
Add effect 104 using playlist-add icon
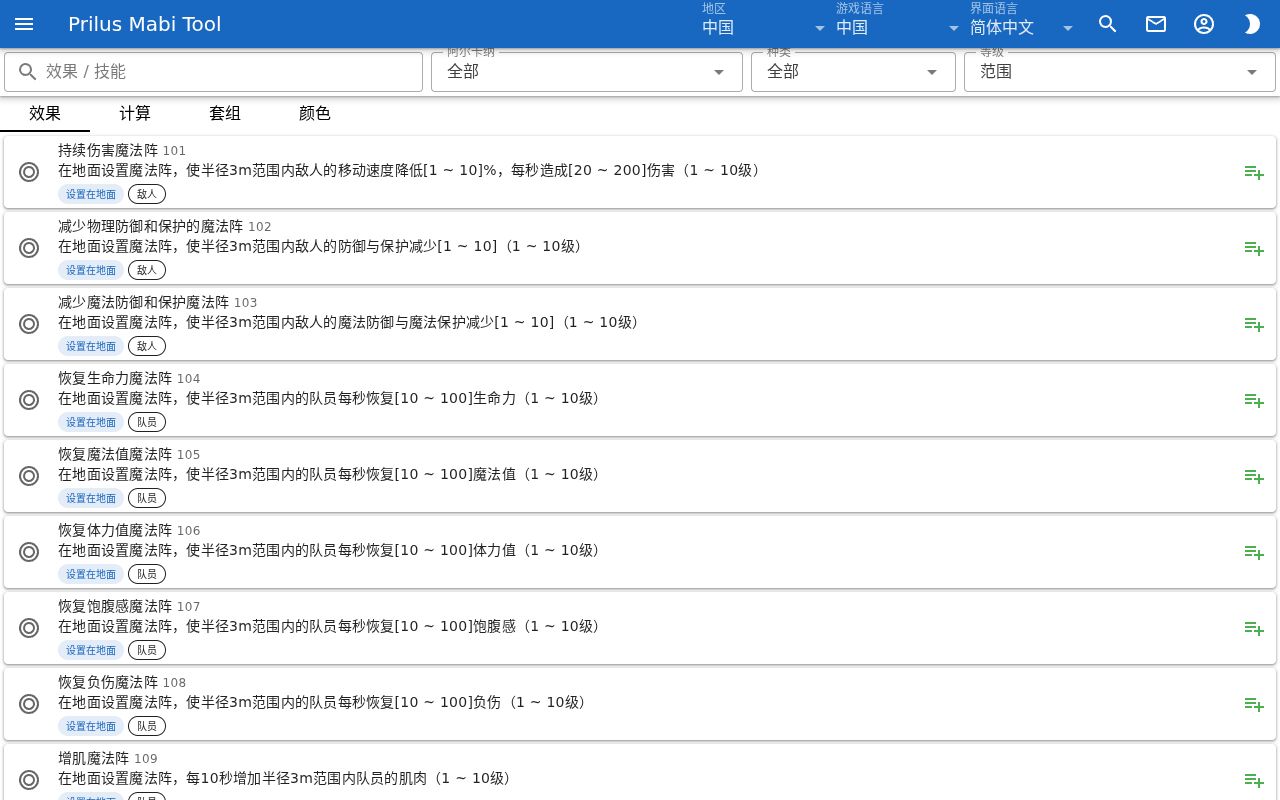[x=1254, y=400]
